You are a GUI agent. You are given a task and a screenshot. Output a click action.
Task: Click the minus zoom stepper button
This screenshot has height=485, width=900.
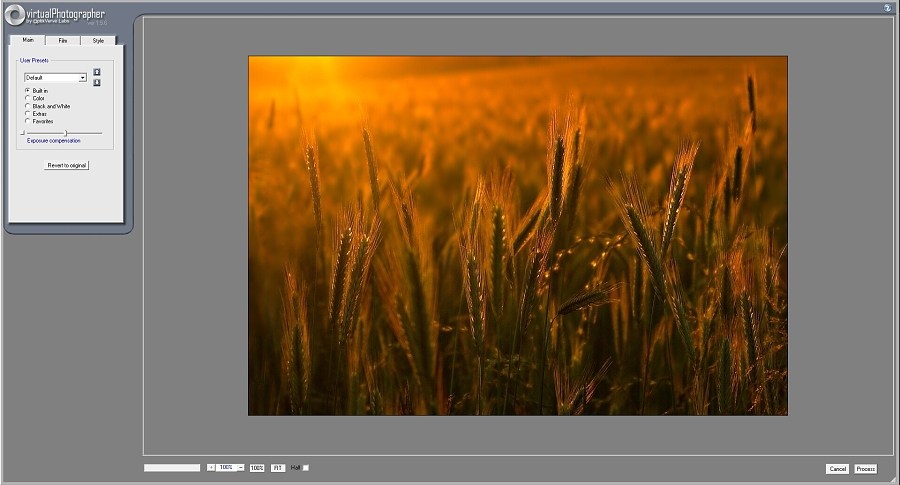pyautogui.click(x=240, y=468)
